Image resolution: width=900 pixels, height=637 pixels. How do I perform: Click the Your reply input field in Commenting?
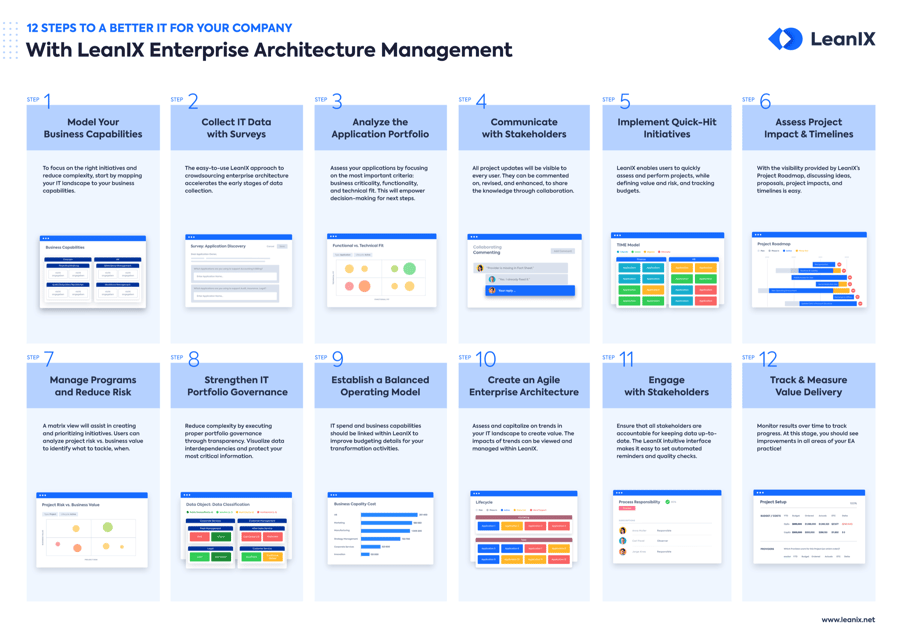529,290
